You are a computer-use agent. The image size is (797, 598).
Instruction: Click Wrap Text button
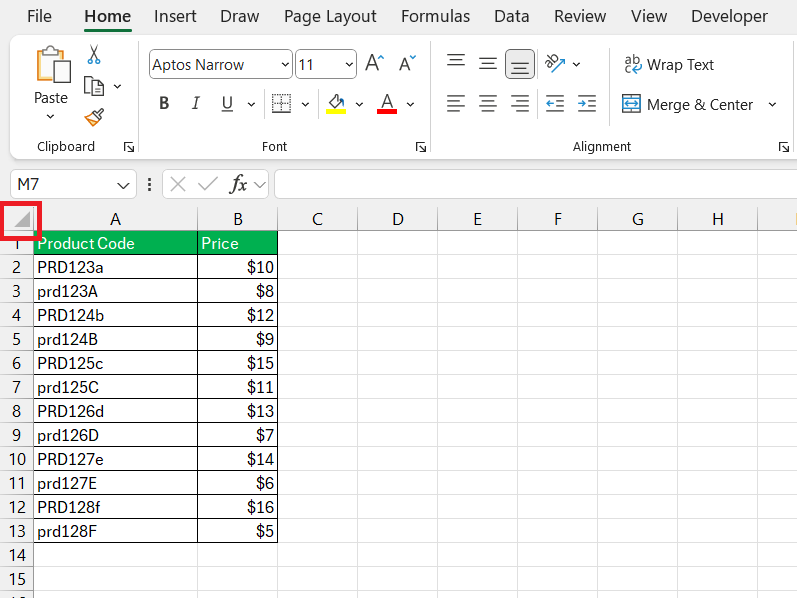(669, 65)
